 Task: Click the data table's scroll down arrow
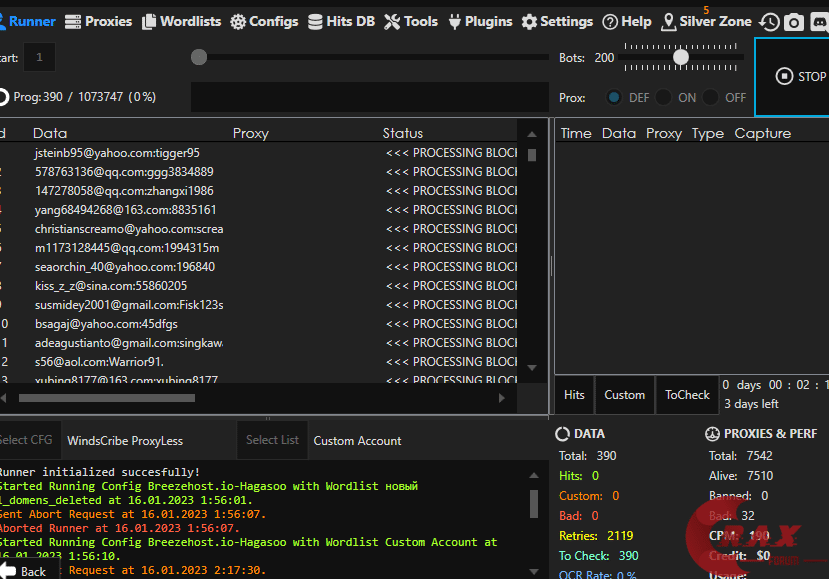tap(532, 368)
